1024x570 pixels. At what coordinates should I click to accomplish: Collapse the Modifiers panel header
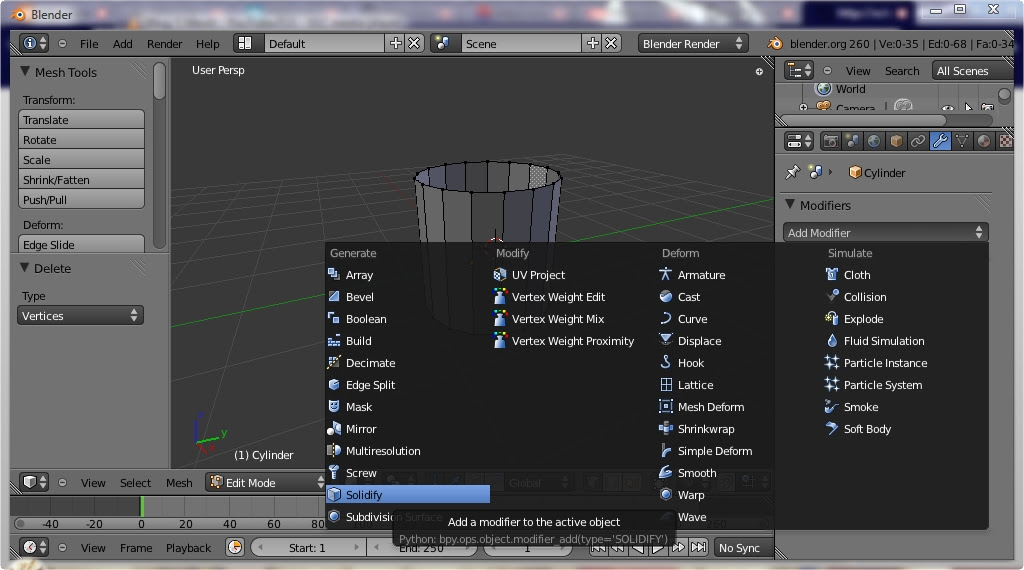coord(825,205)
